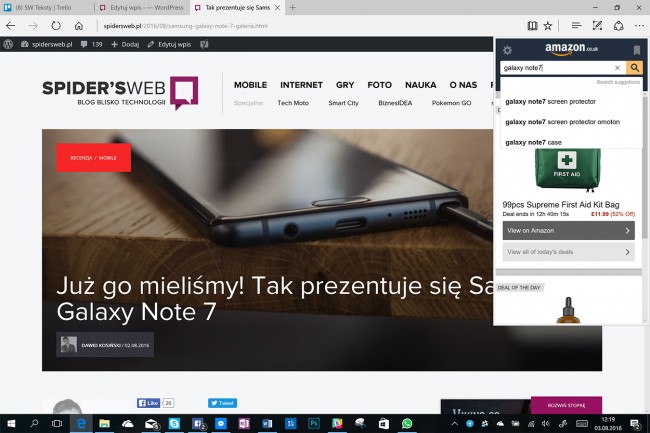
Task: Click View all of today's deals
Action: point(568,252)
